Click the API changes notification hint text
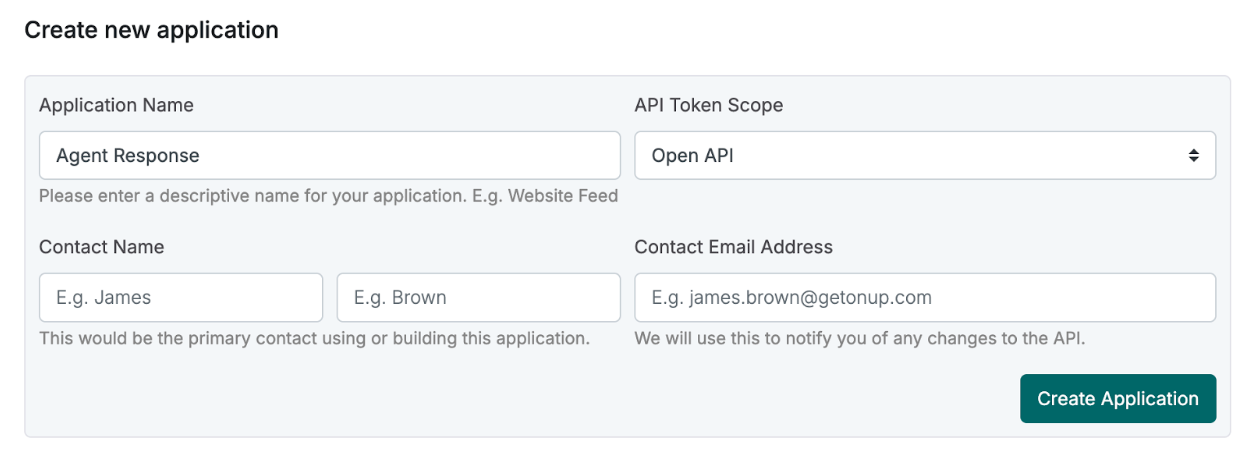1254x456 pixels. click(859, 338)
